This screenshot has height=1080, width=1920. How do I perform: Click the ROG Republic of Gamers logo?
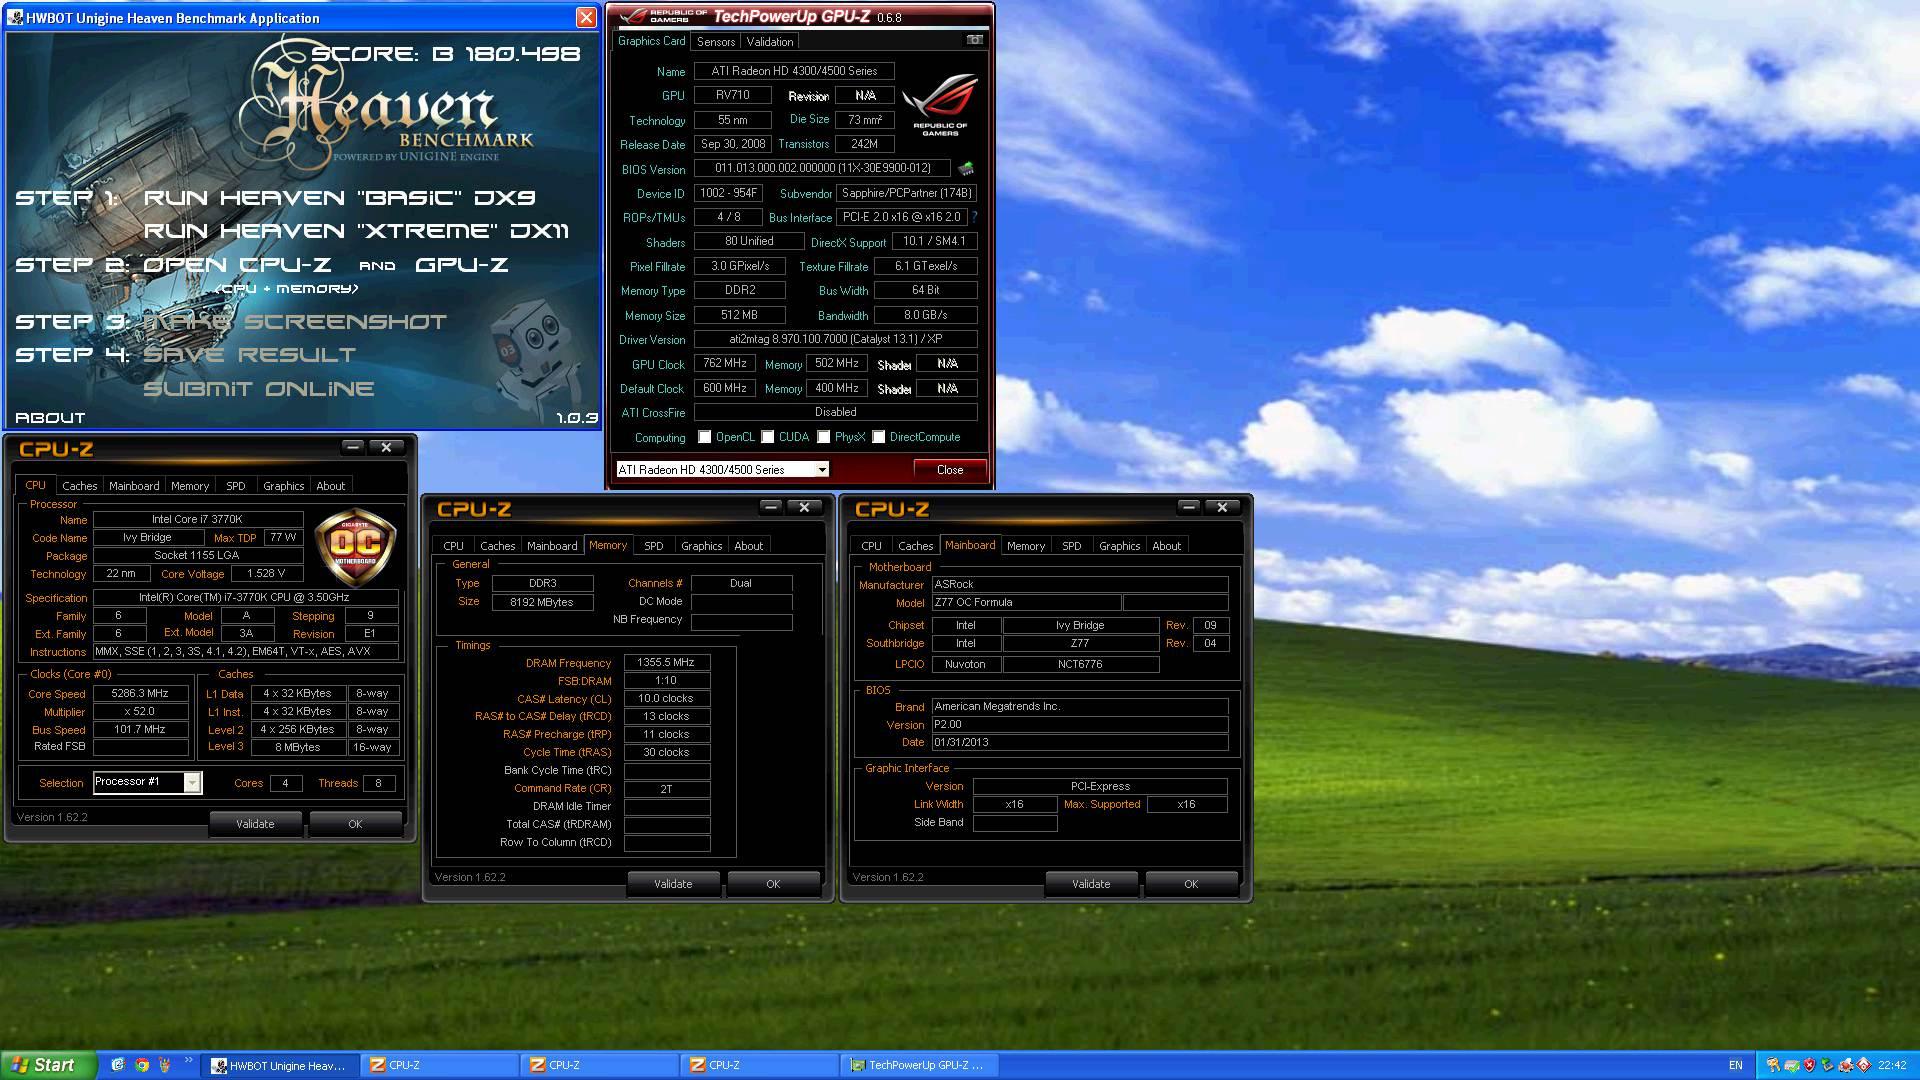[940, 104]
